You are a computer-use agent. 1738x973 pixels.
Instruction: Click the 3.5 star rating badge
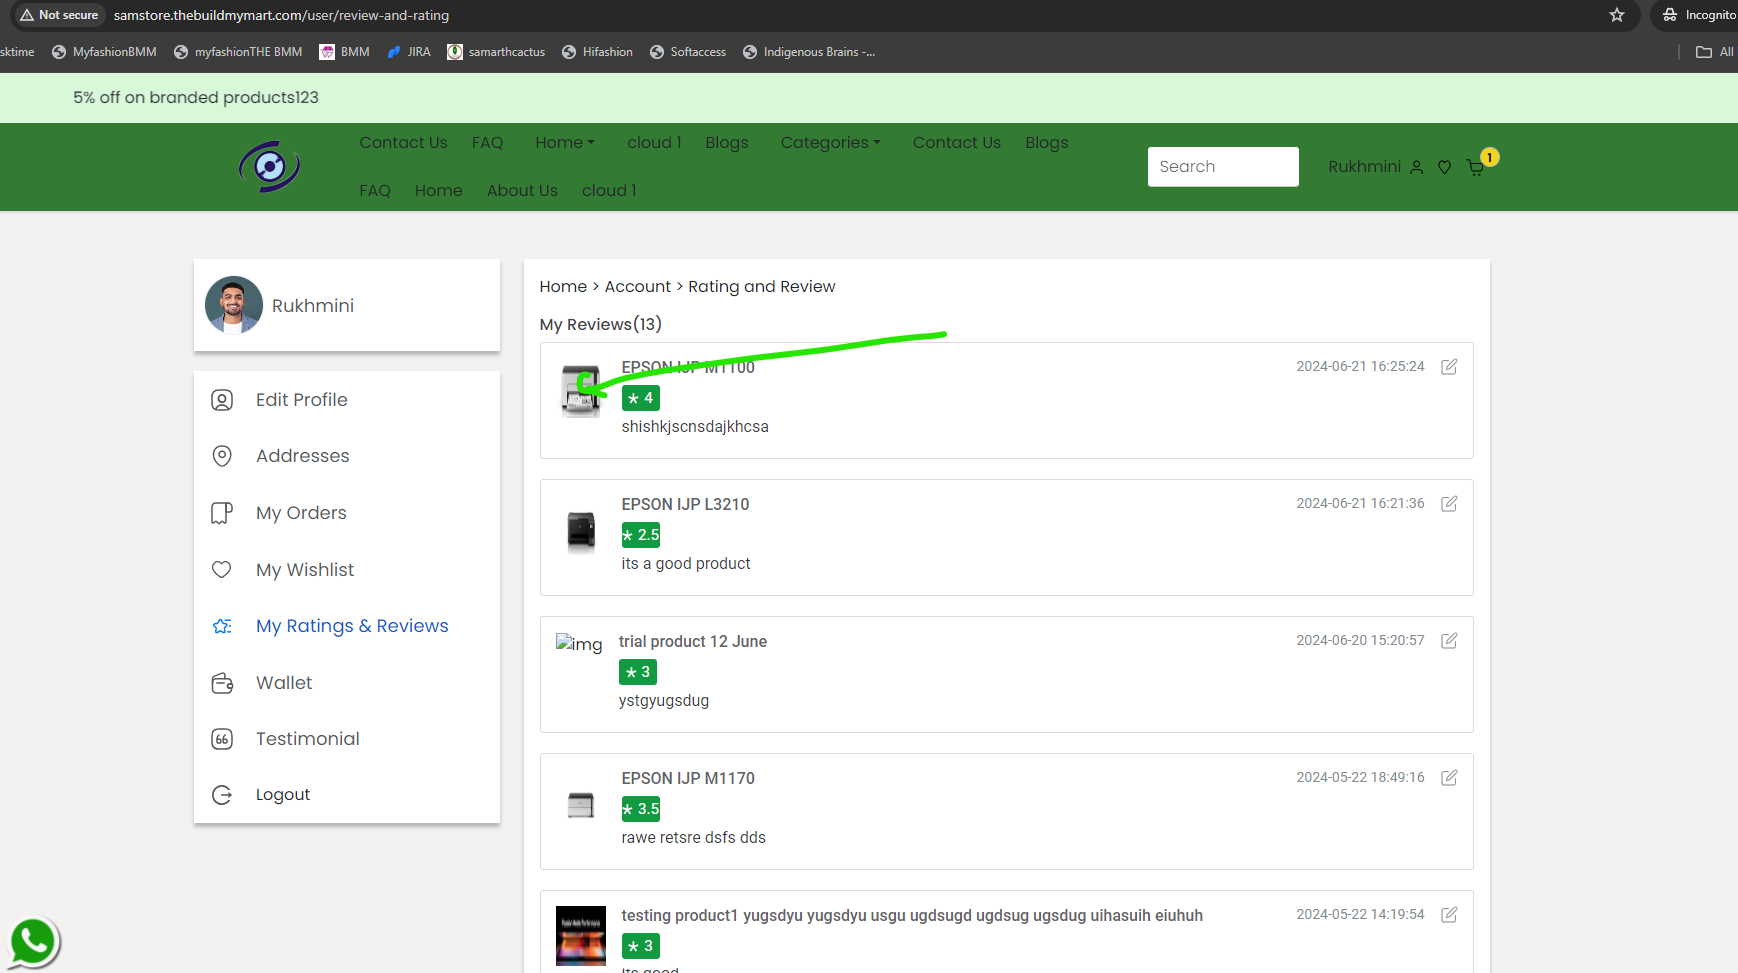pyautogui.click(x=641, y=809)
